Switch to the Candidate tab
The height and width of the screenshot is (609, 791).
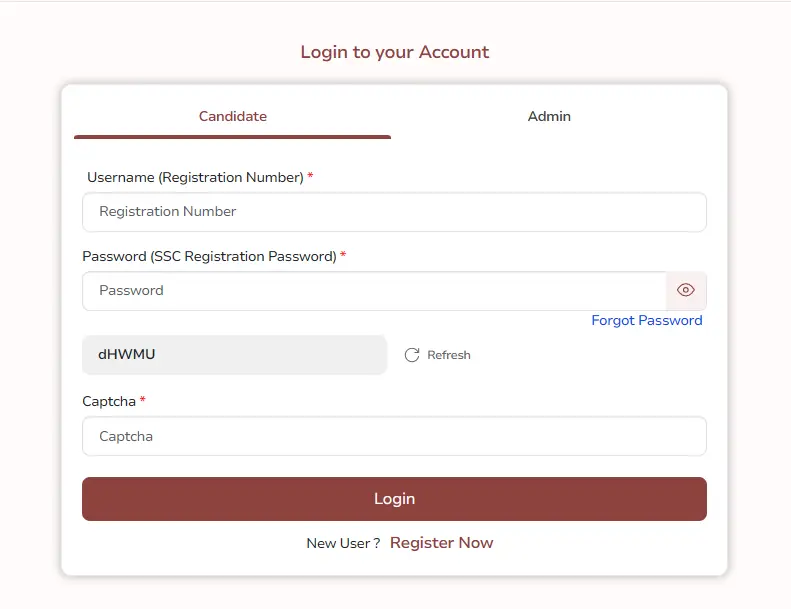(232, 116)
